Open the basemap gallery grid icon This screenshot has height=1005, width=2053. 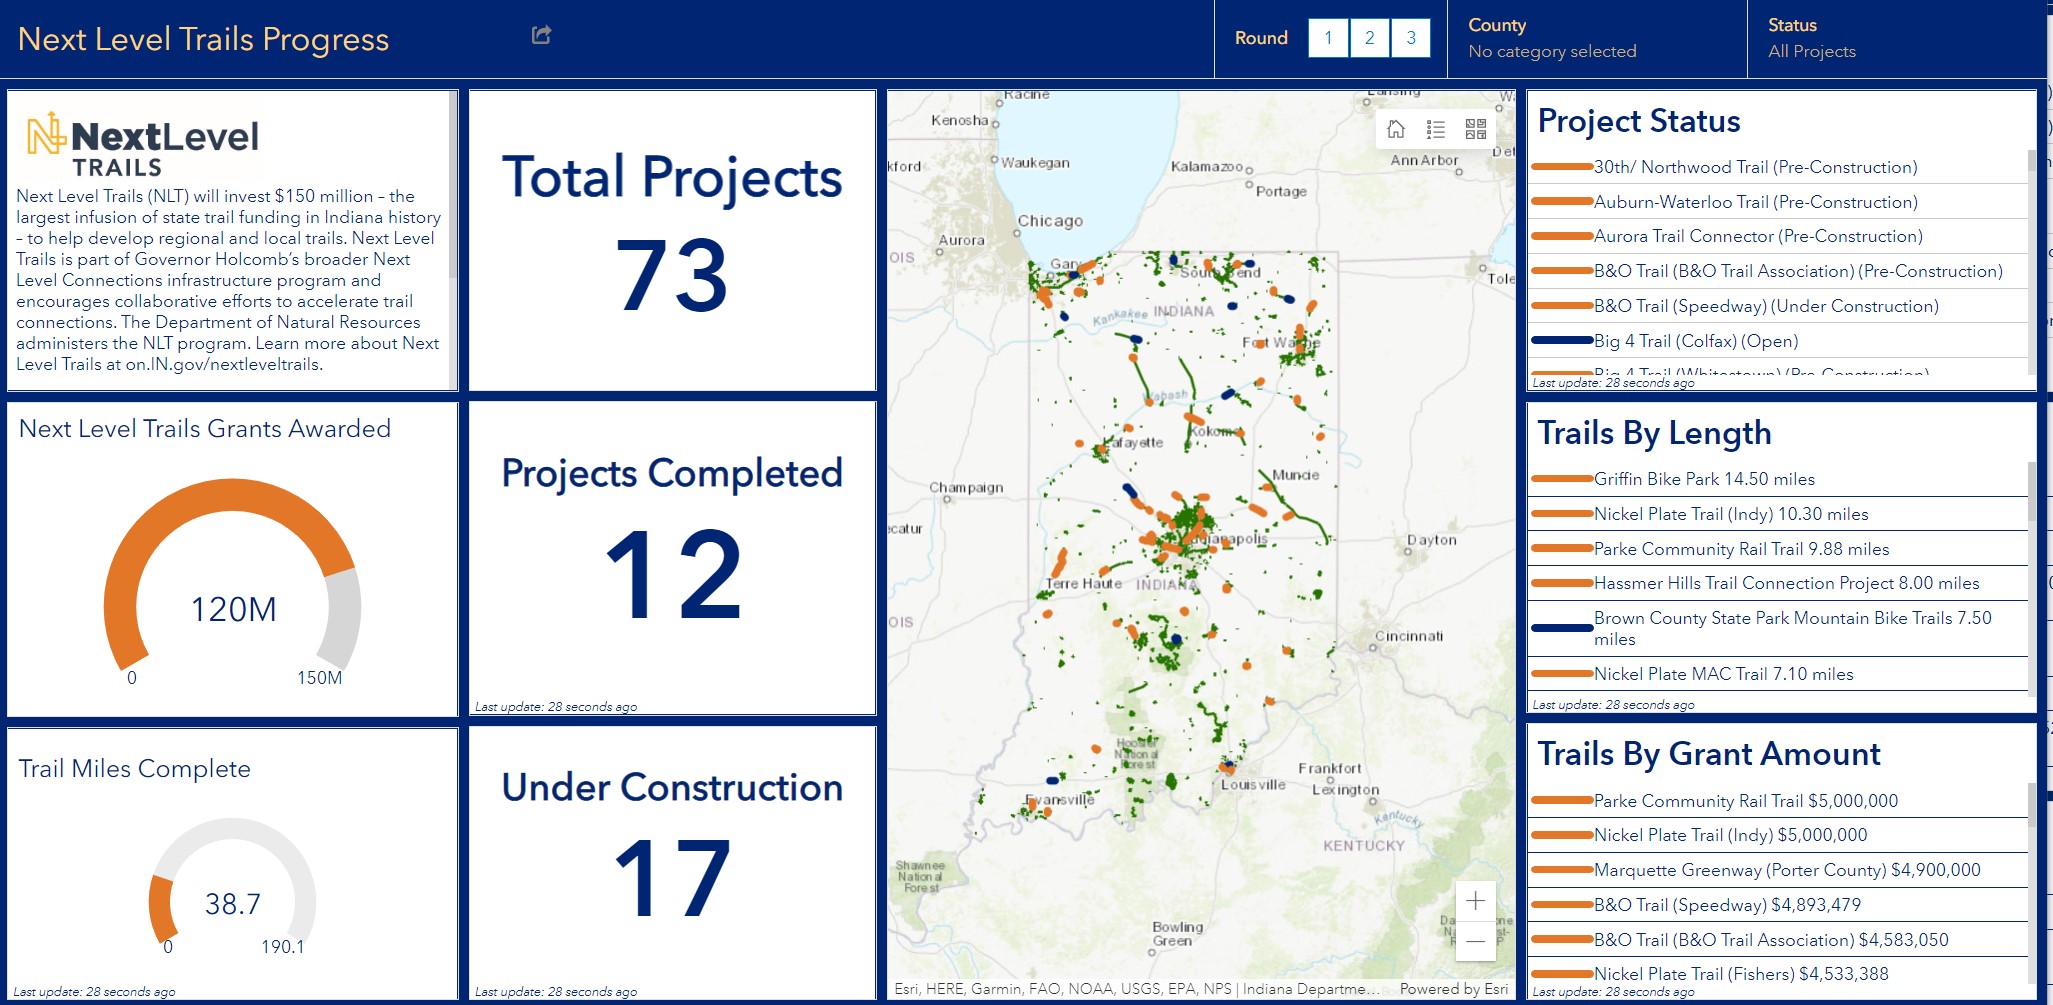tap(1476, 129)
